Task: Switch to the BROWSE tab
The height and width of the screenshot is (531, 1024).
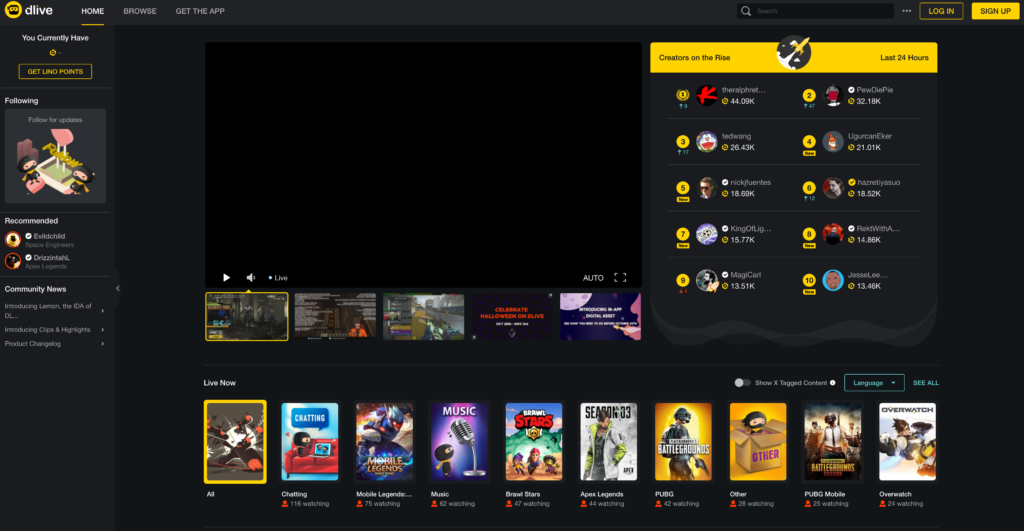Action: tap(140, 11)
